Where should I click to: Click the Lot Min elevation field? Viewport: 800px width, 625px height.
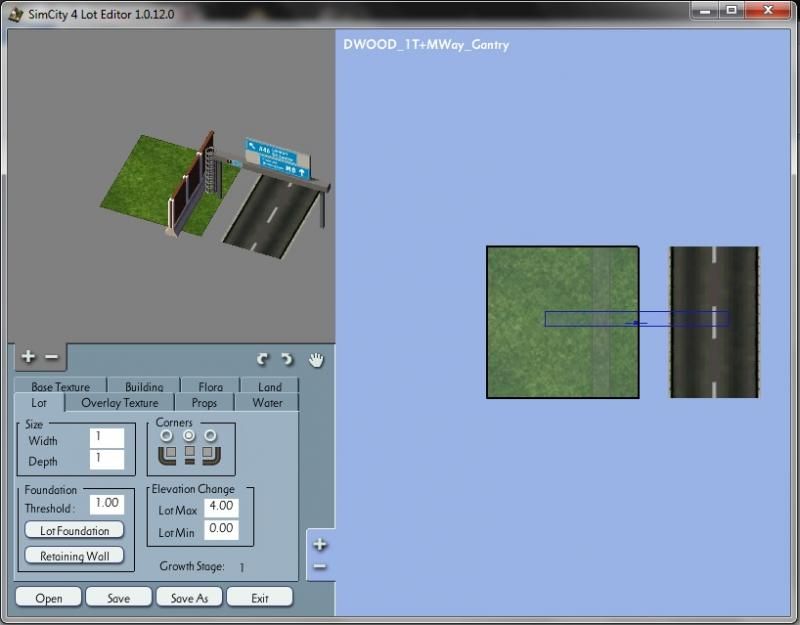pyautogui.click(x=221, y=530)
